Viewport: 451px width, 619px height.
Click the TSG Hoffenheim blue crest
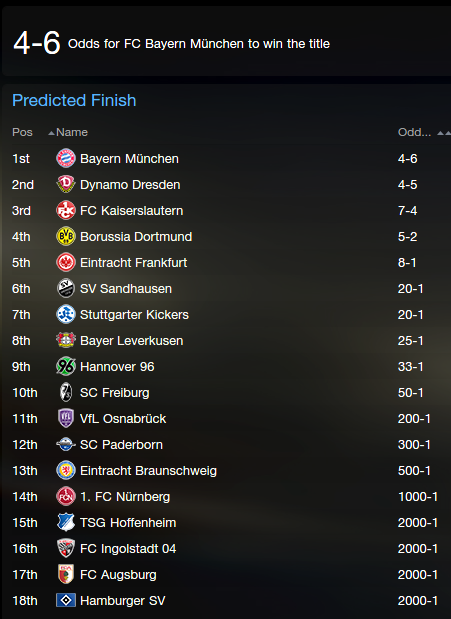point(66,522)
